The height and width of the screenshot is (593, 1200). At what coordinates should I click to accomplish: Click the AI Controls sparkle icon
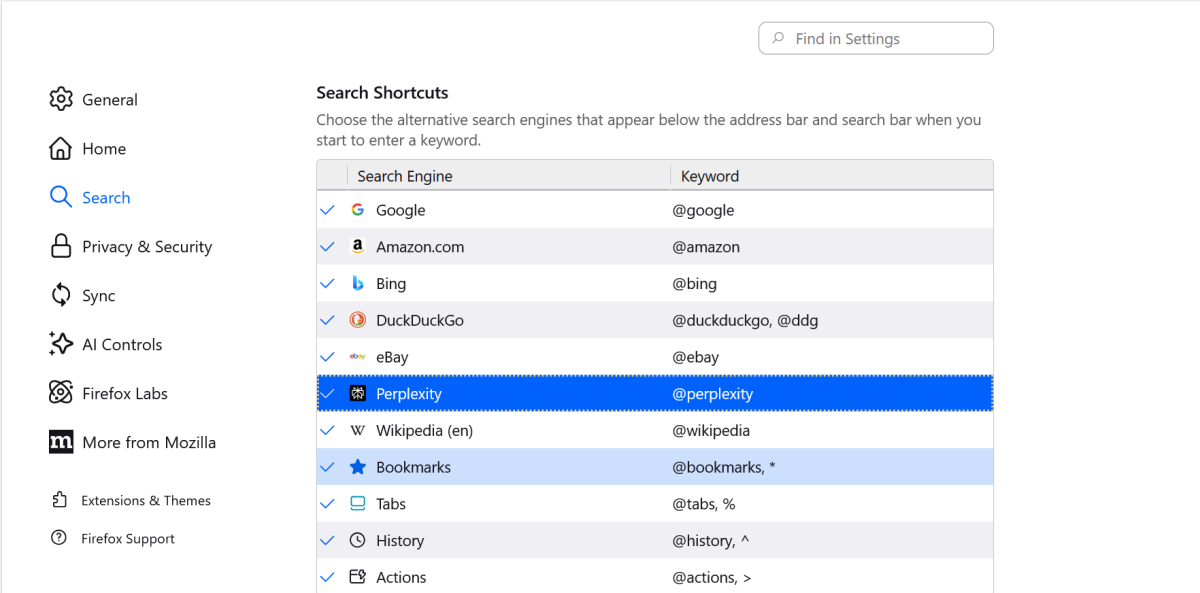click(x=61, y=344)
